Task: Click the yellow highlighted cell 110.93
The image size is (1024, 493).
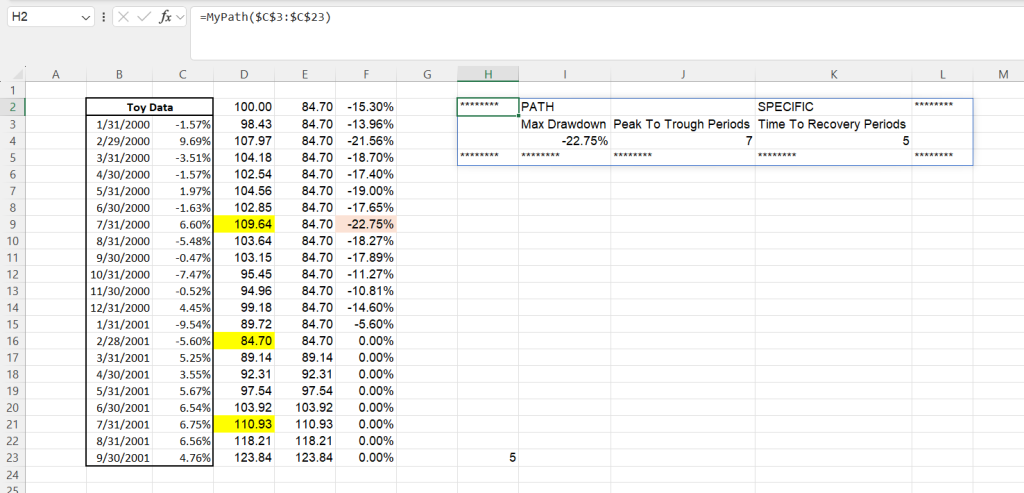Action: click(245, 422)
